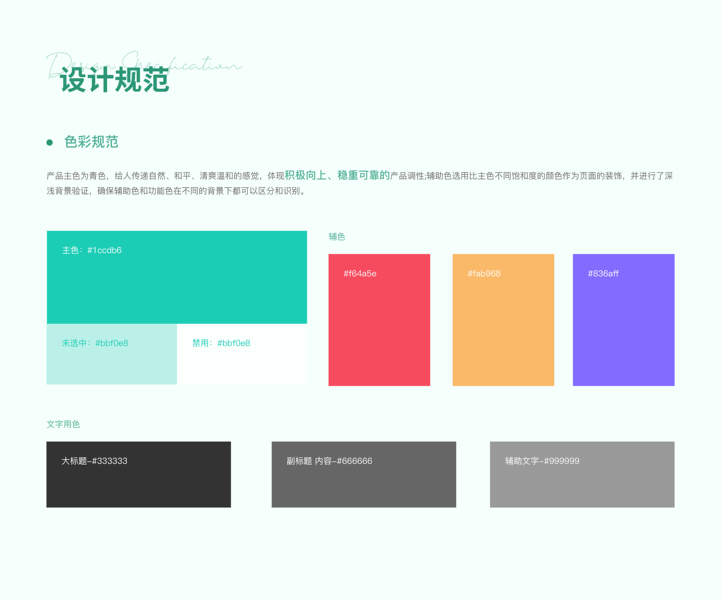This screenshot has width=721, height=600.
Task: Click the 辅色 label
Action: [x=337, y=237]
